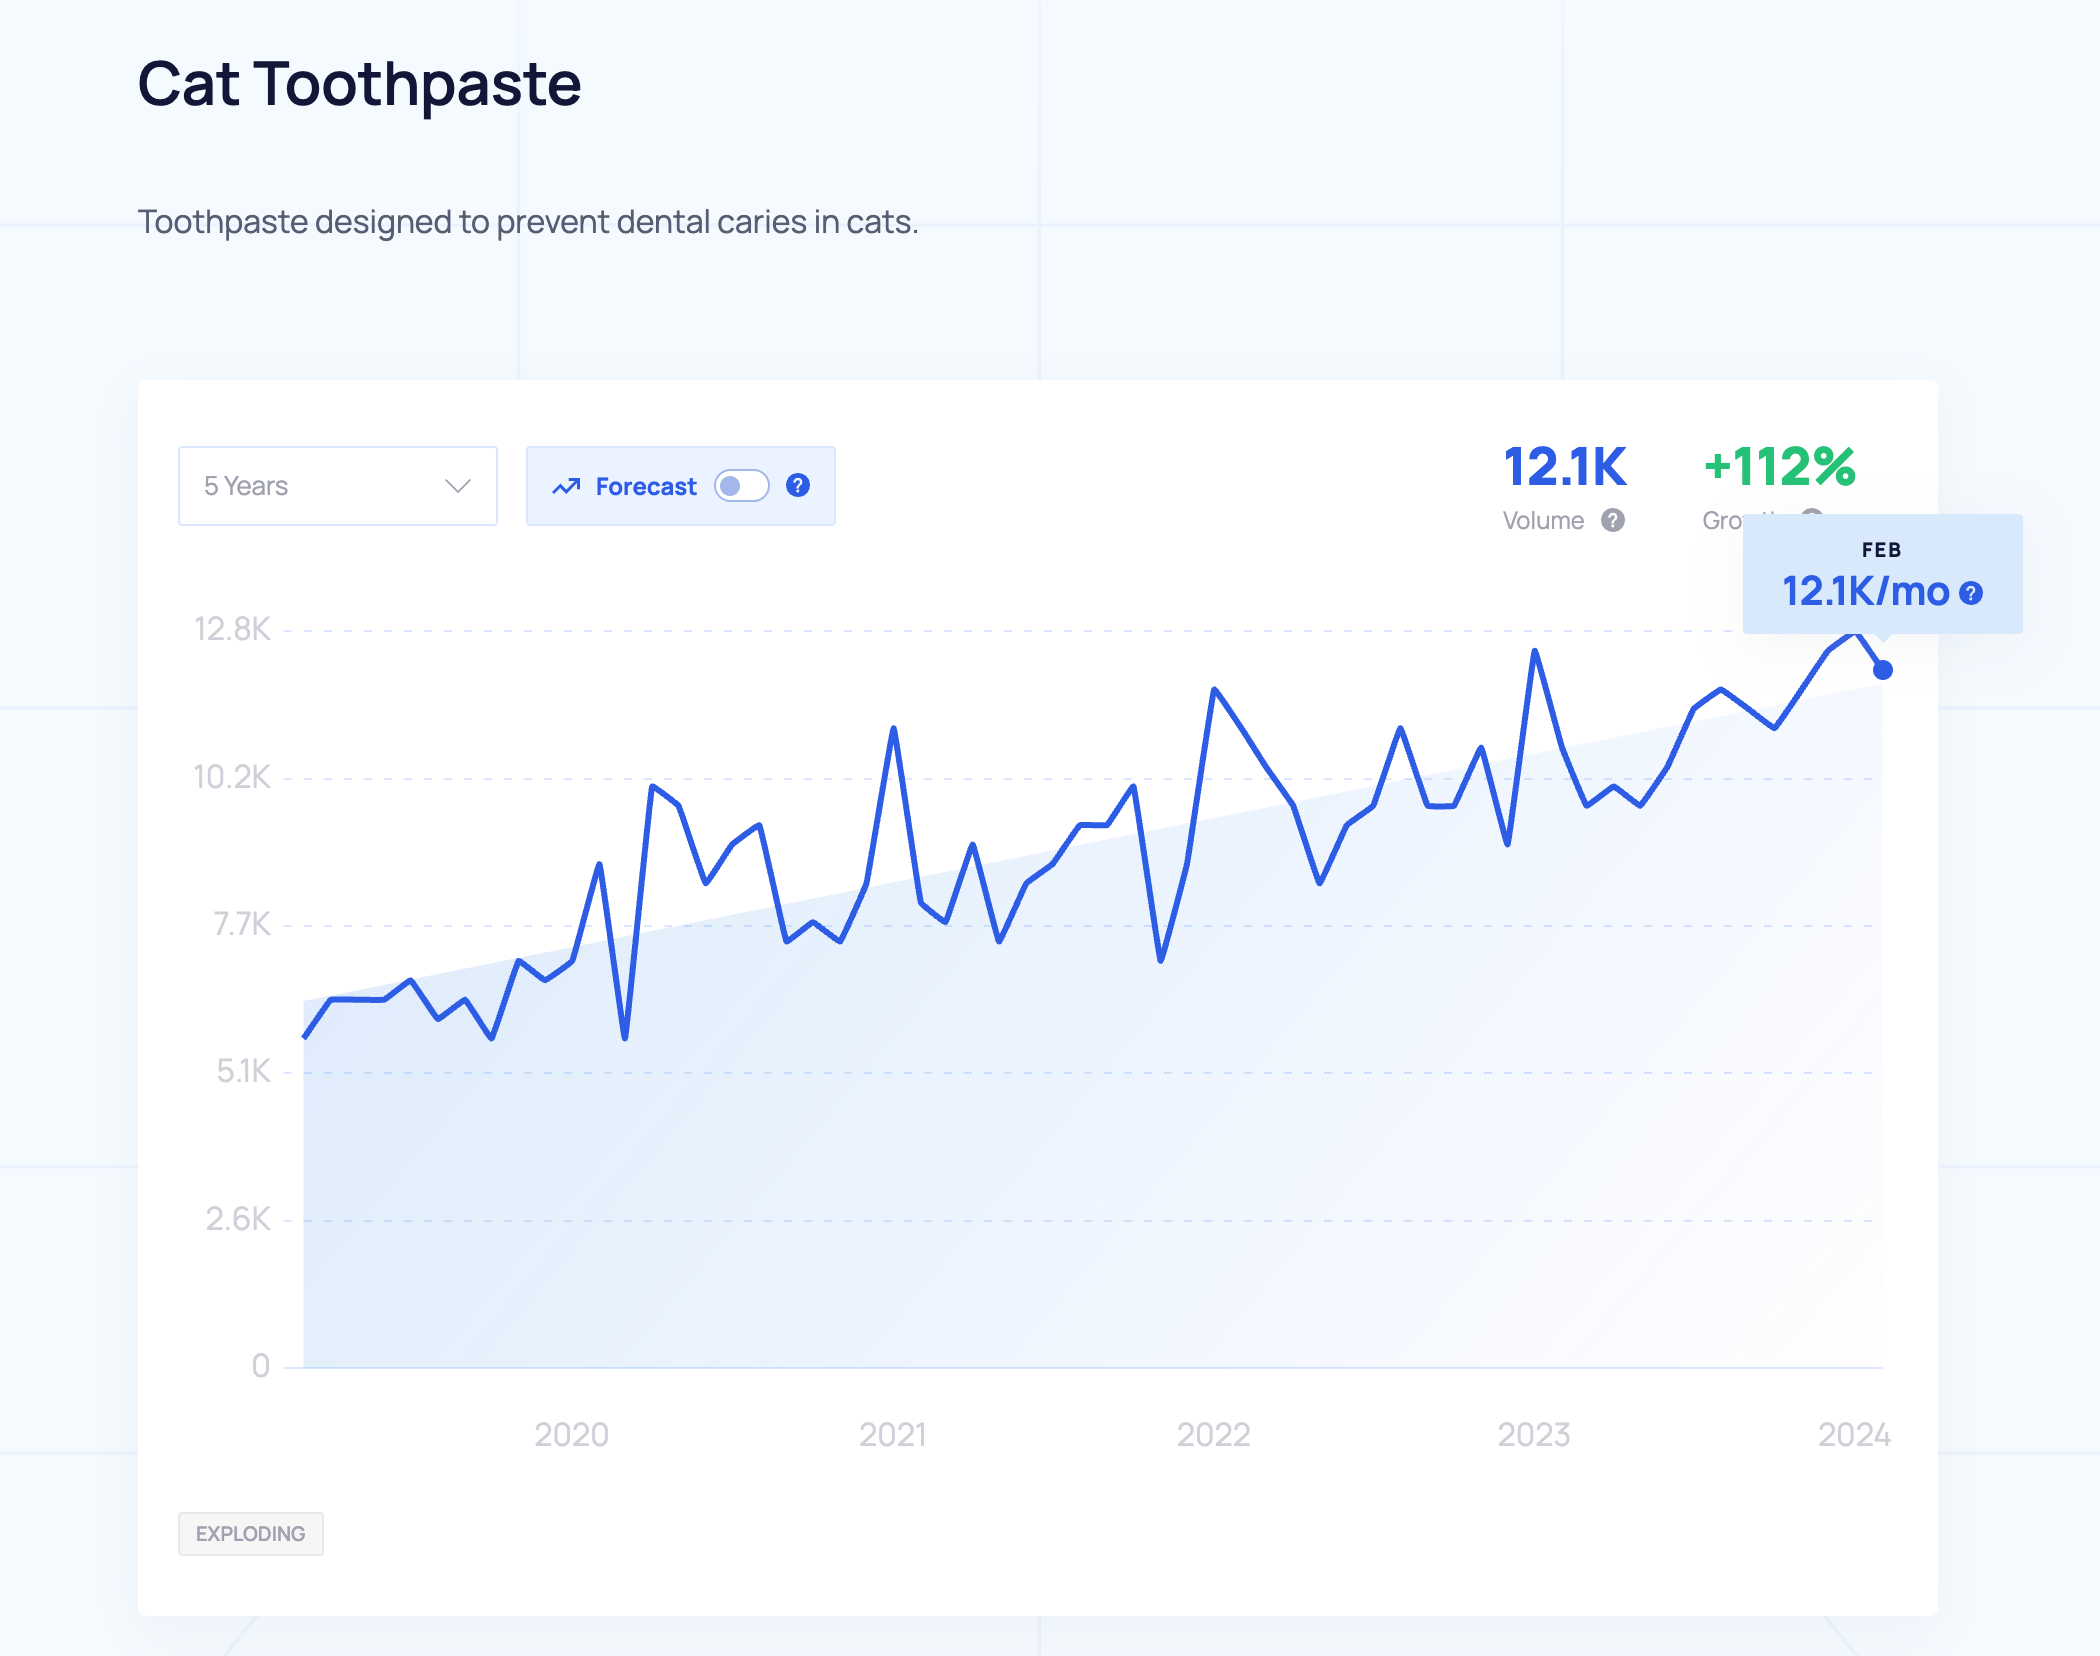The height and width of the screenshot is (1656, 2100).
Task: Click the 10.2K y-axis label
Action: (x=232, y=777)
